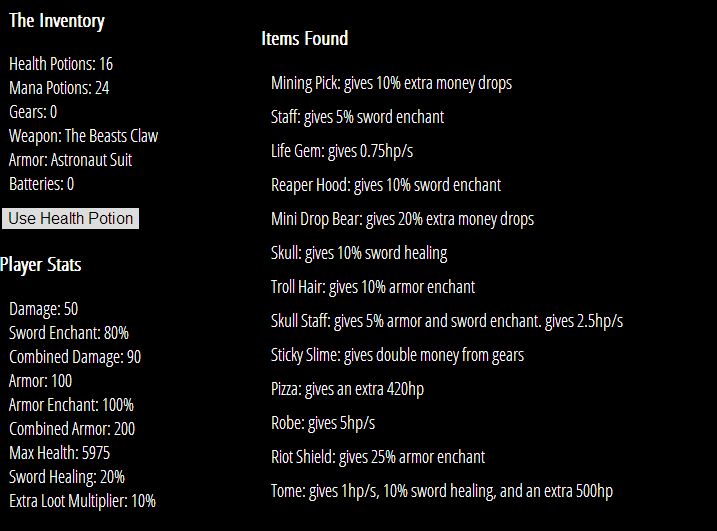This screenshot has height=531, width=717.
Task: Click the Armor: Astronaut Suit entry
Action: tap(70, 160)
